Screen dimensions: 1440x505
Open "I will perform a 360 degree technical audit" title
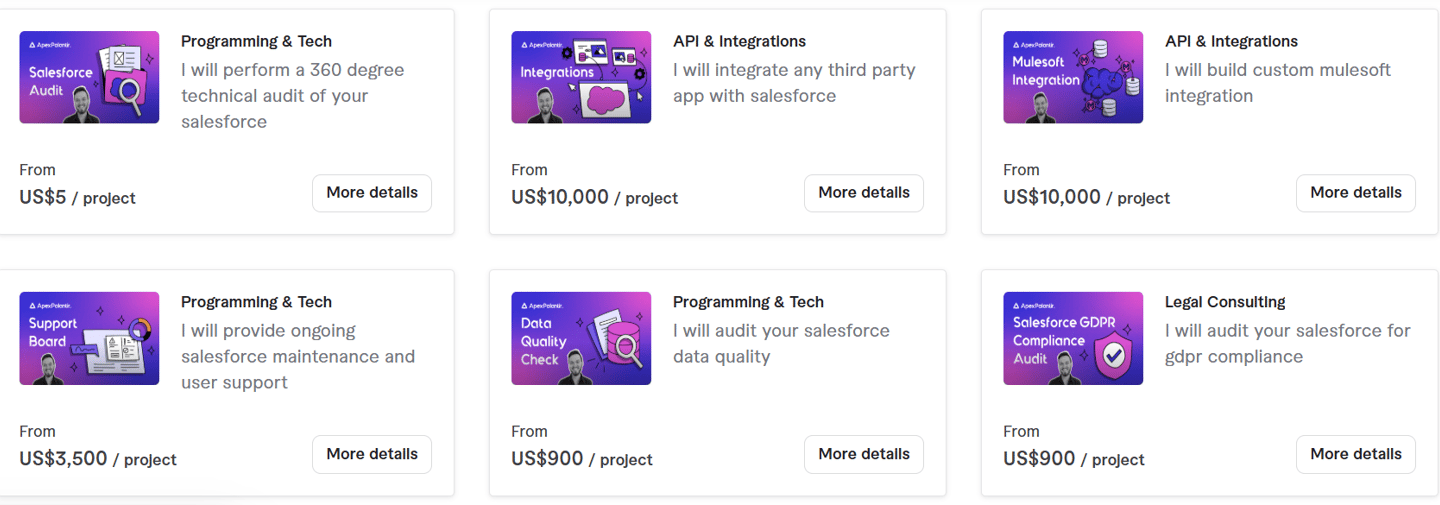[x=292, y=96]
